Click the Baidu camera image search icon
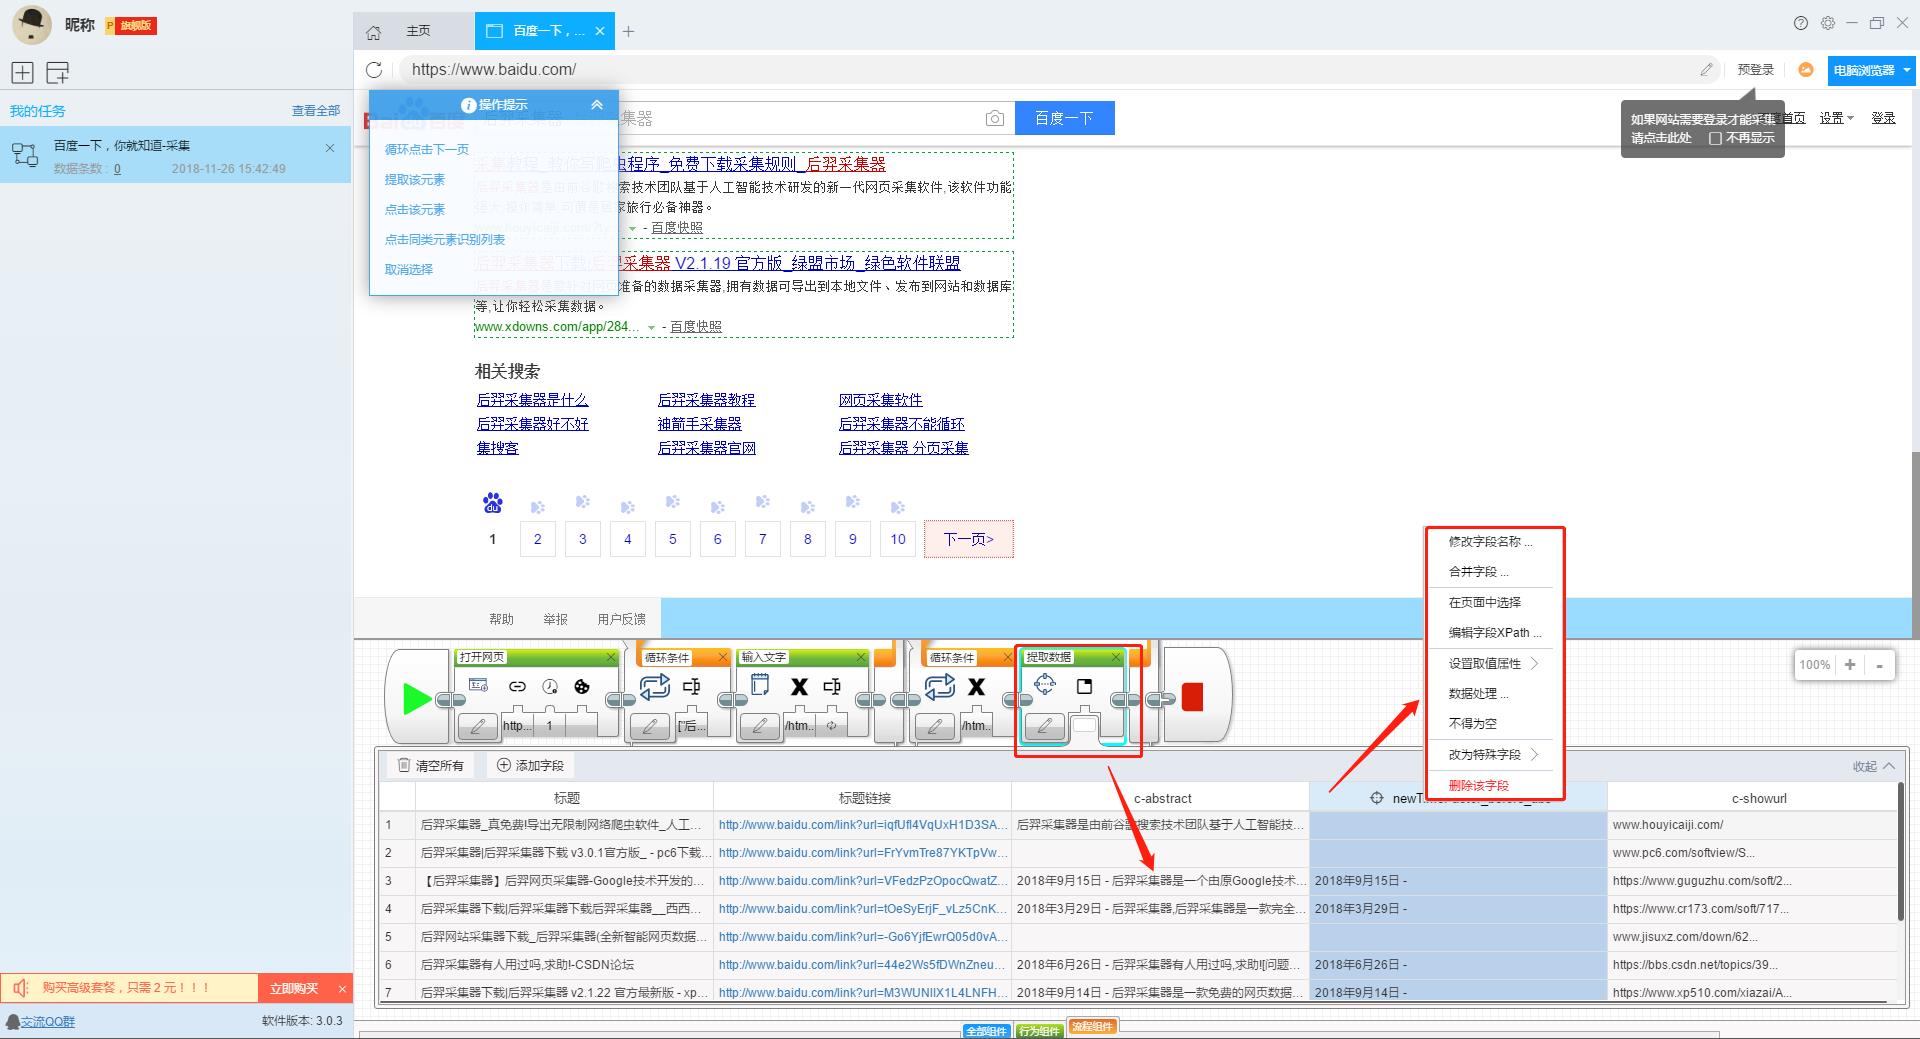 click(x=994, y=118)
